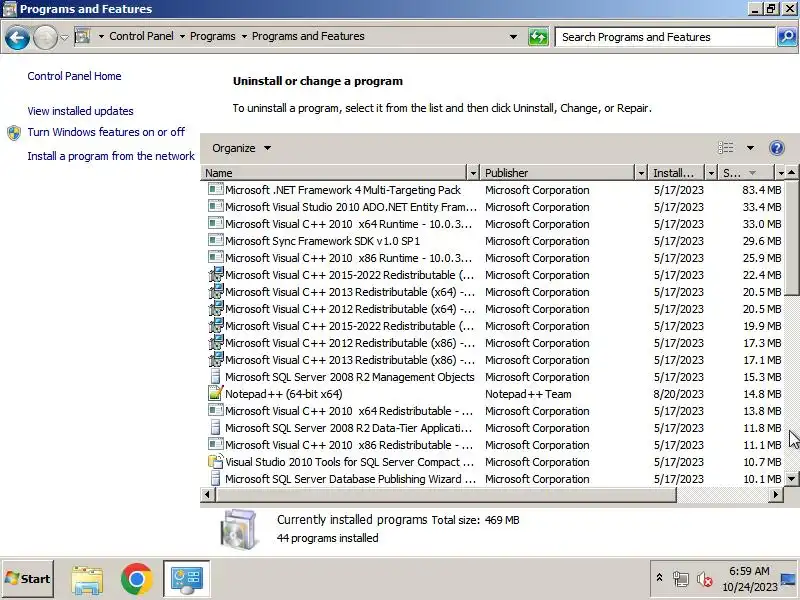This screenshot has width=800, height=600.
Task: Click the Notepad++ program icon
Action: [x=216, y=393]
